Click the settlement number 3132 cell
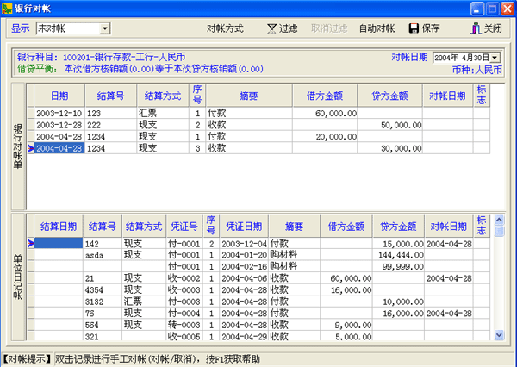517x367 pixels. click(x=102, y=302)
